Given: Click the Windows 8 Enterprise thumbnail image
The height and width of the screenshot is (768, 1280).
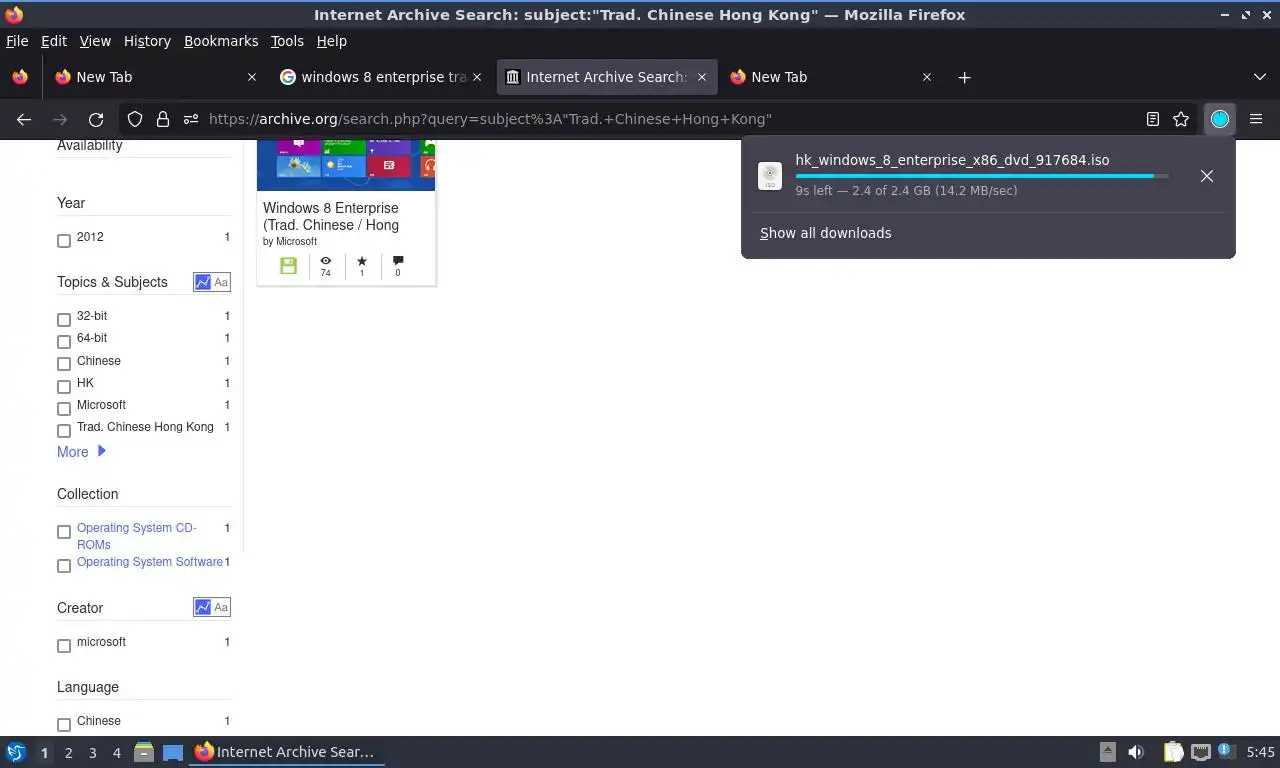Looking at the screenshot, I should coord(346,165).
